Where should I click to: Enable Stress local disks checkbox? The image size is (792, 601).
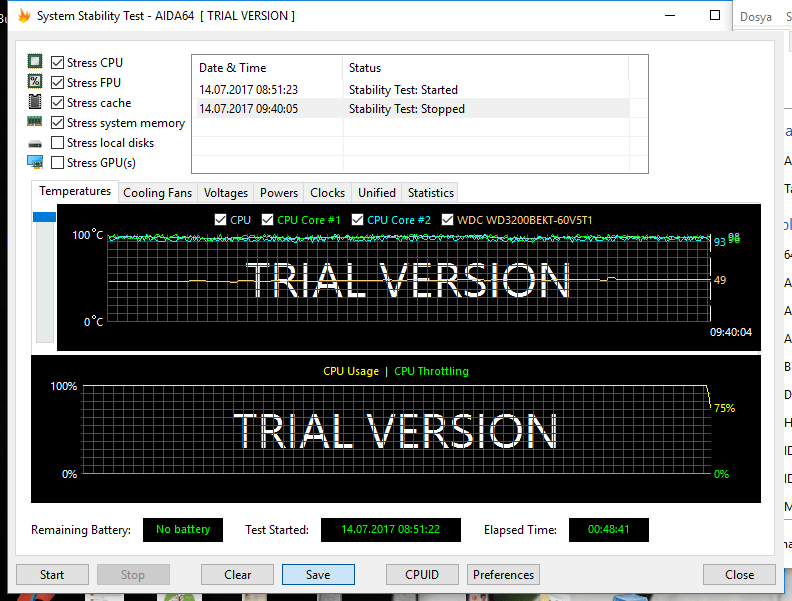tap(58, 142)
